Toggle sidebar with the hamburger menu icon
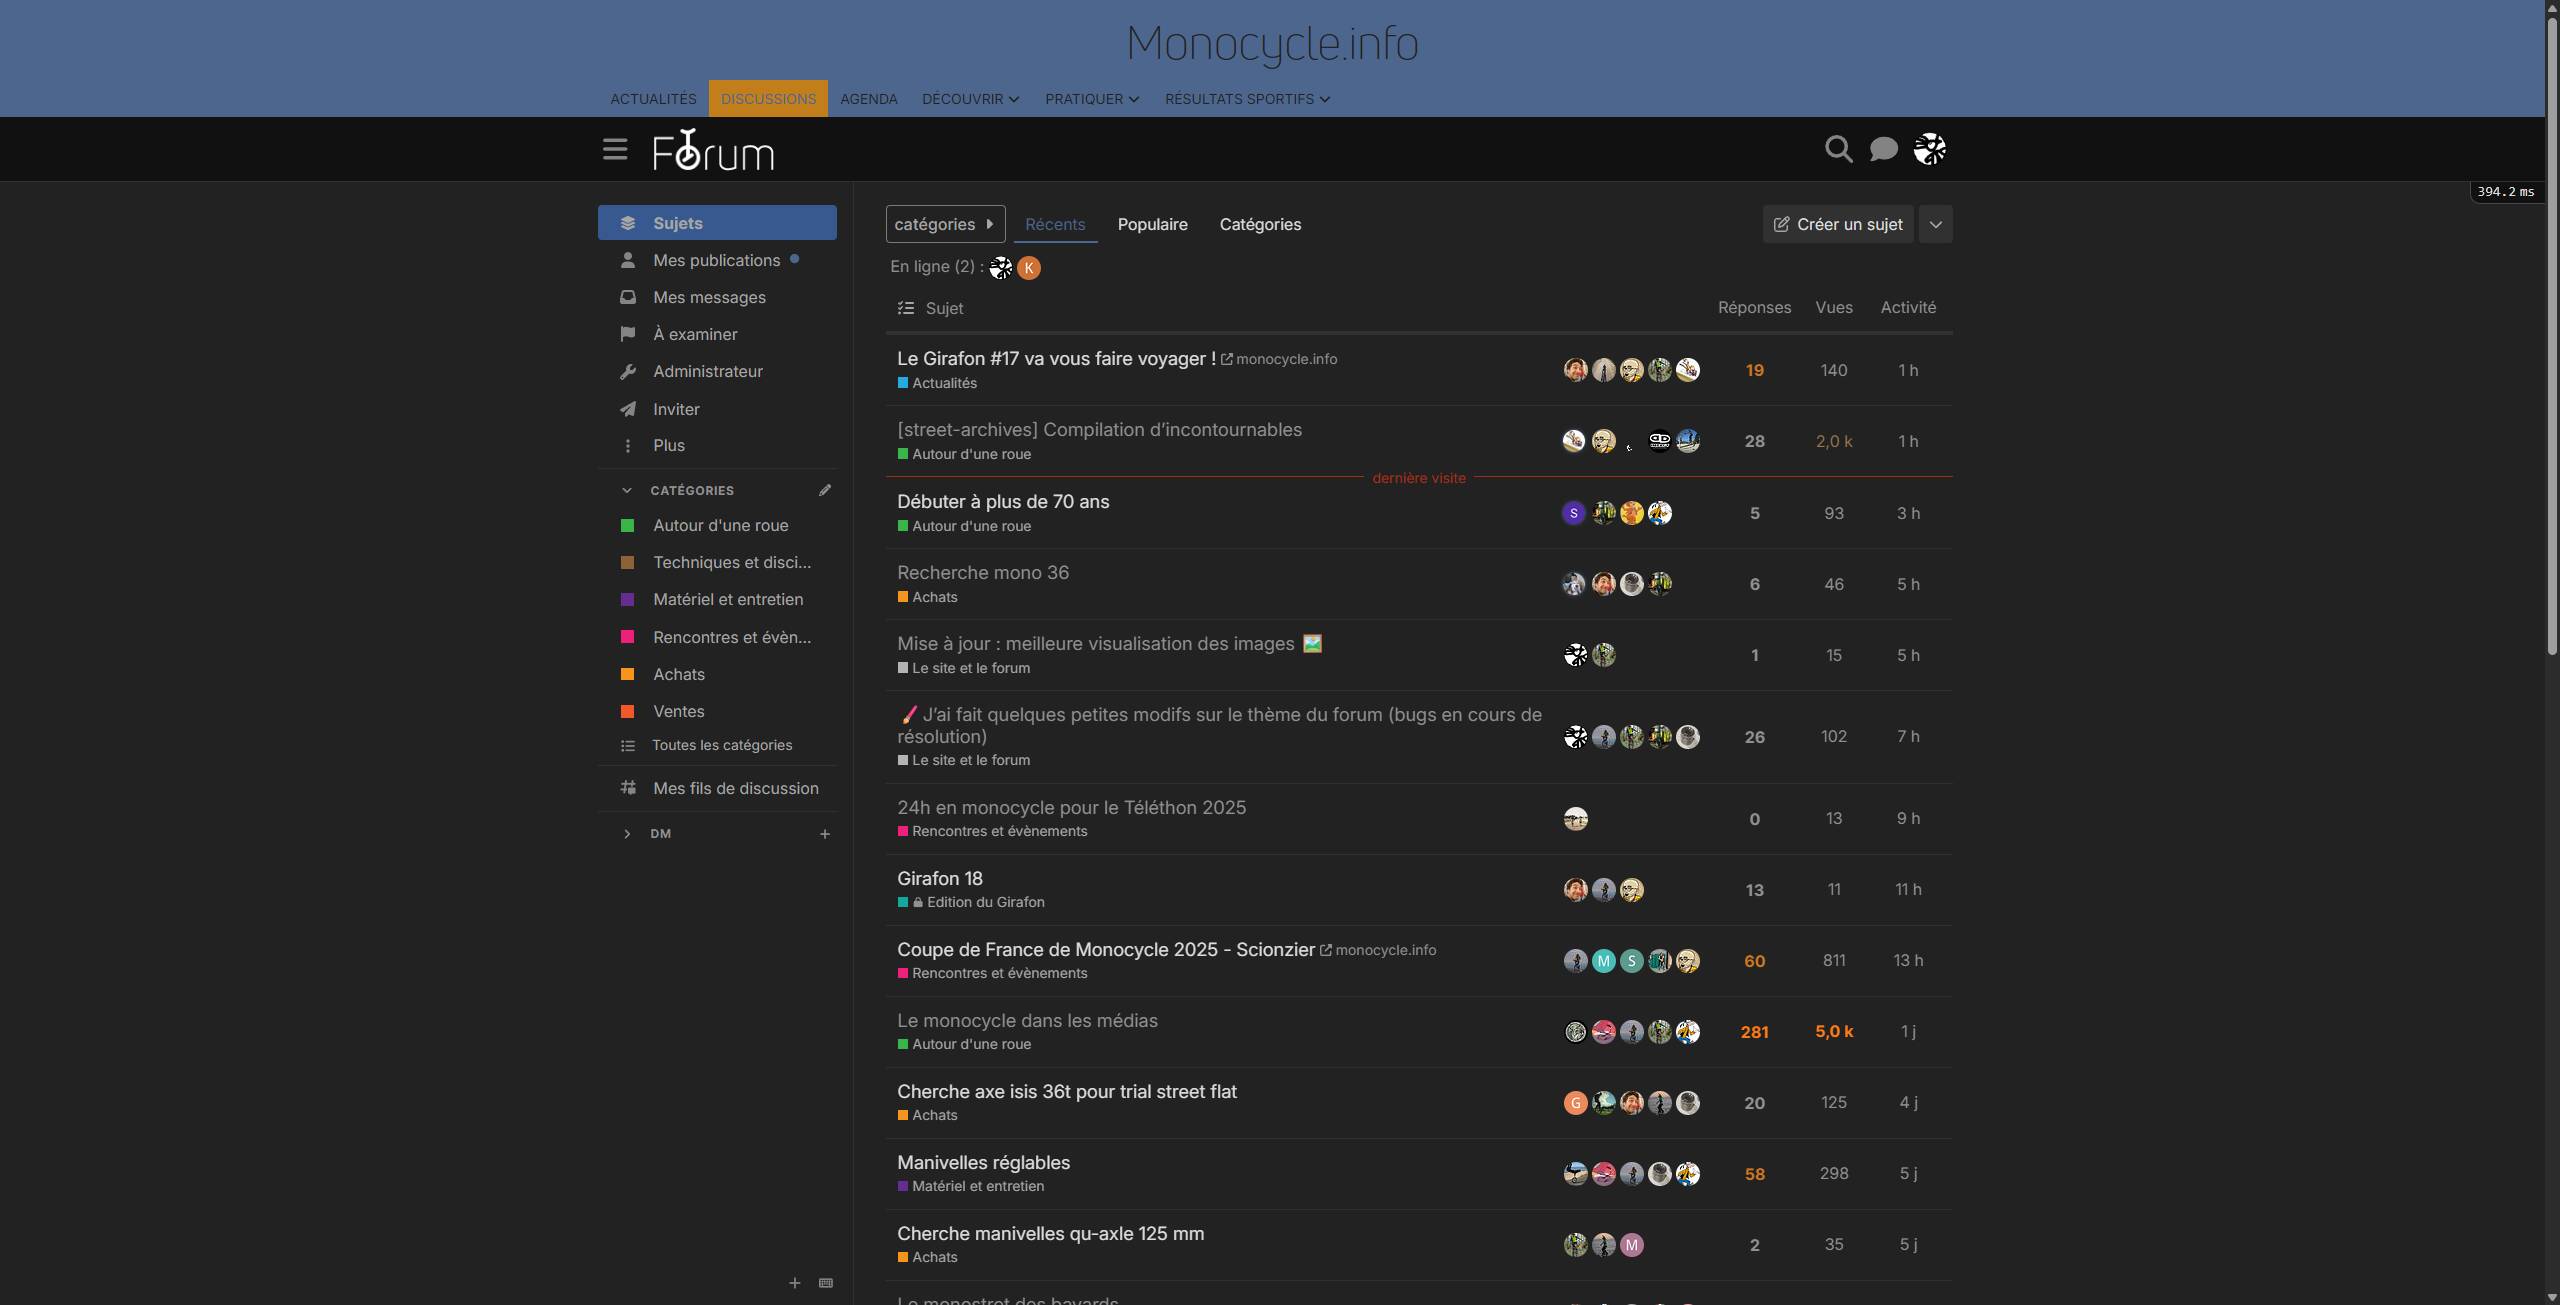 coord(615,149)
